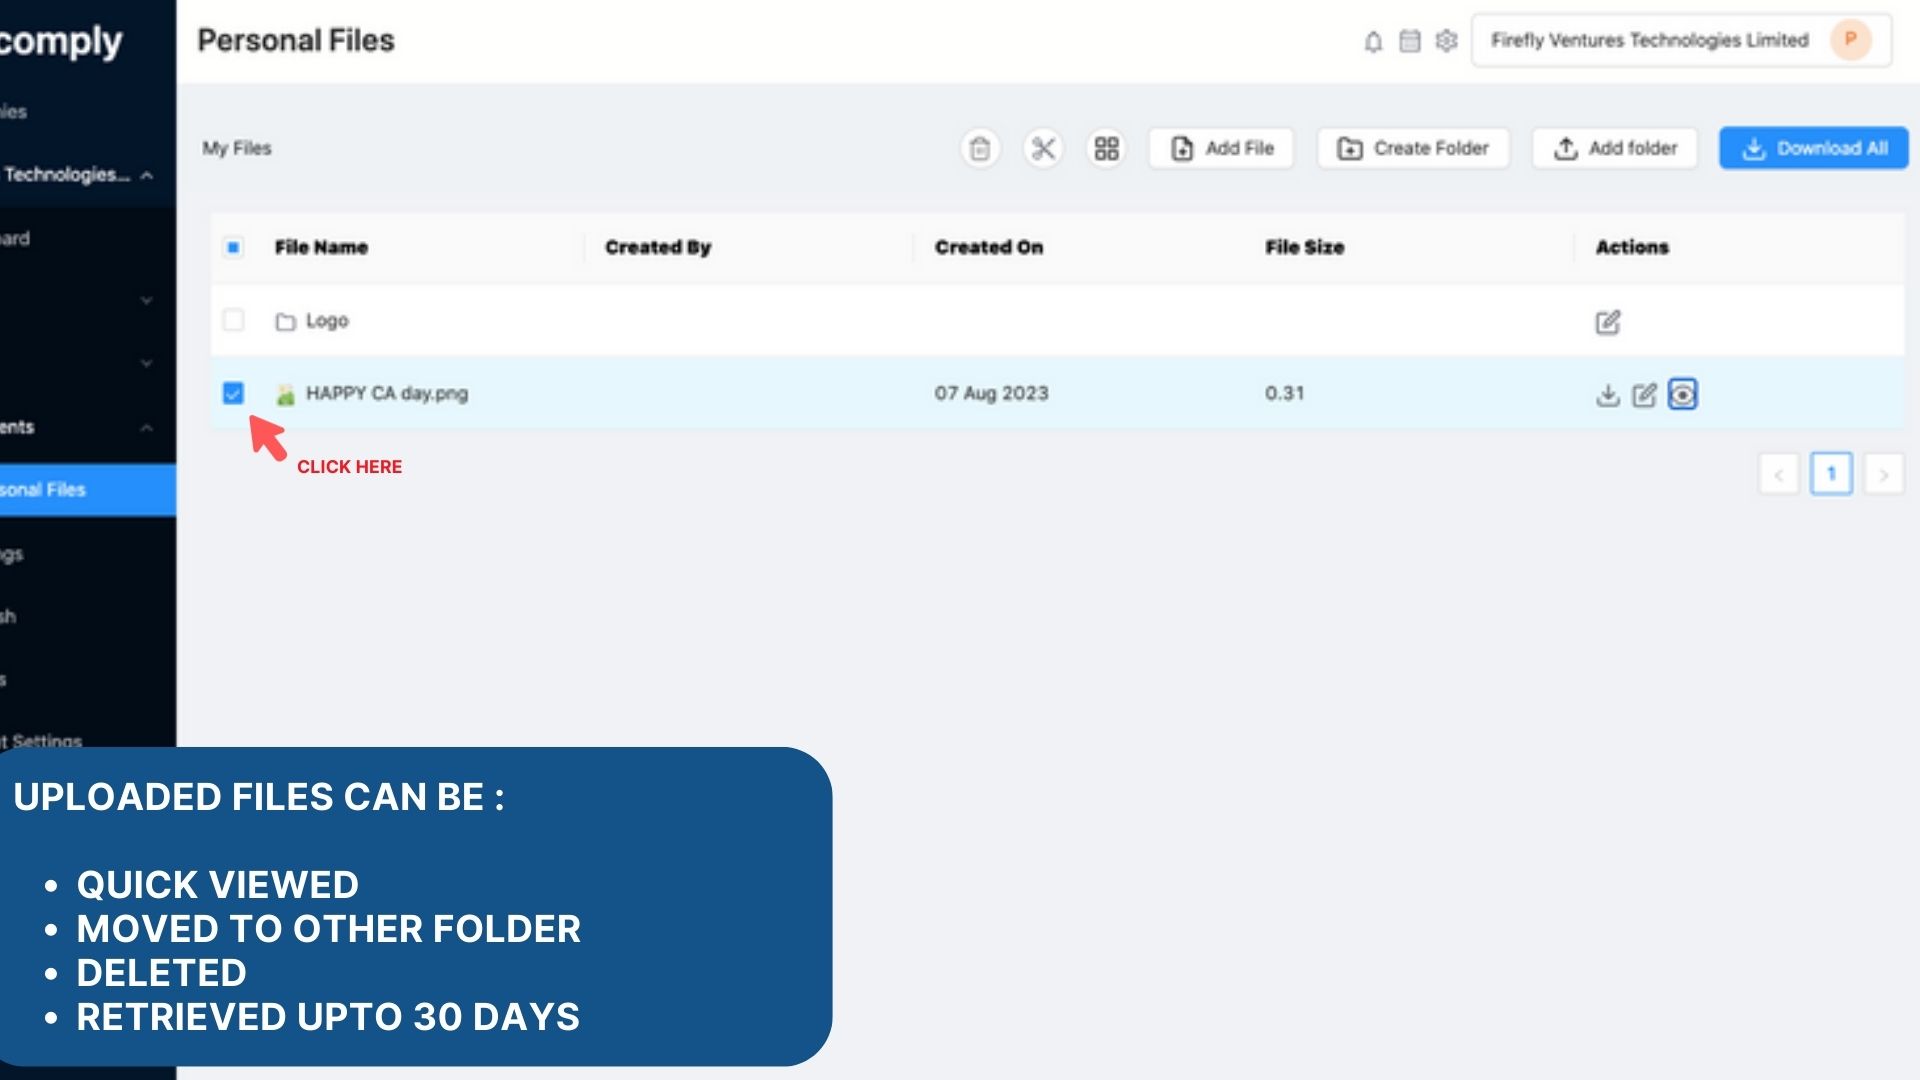1920x1080 pixels.
Task: Switch to grid view icon
Action: (x=1106, y=149)
